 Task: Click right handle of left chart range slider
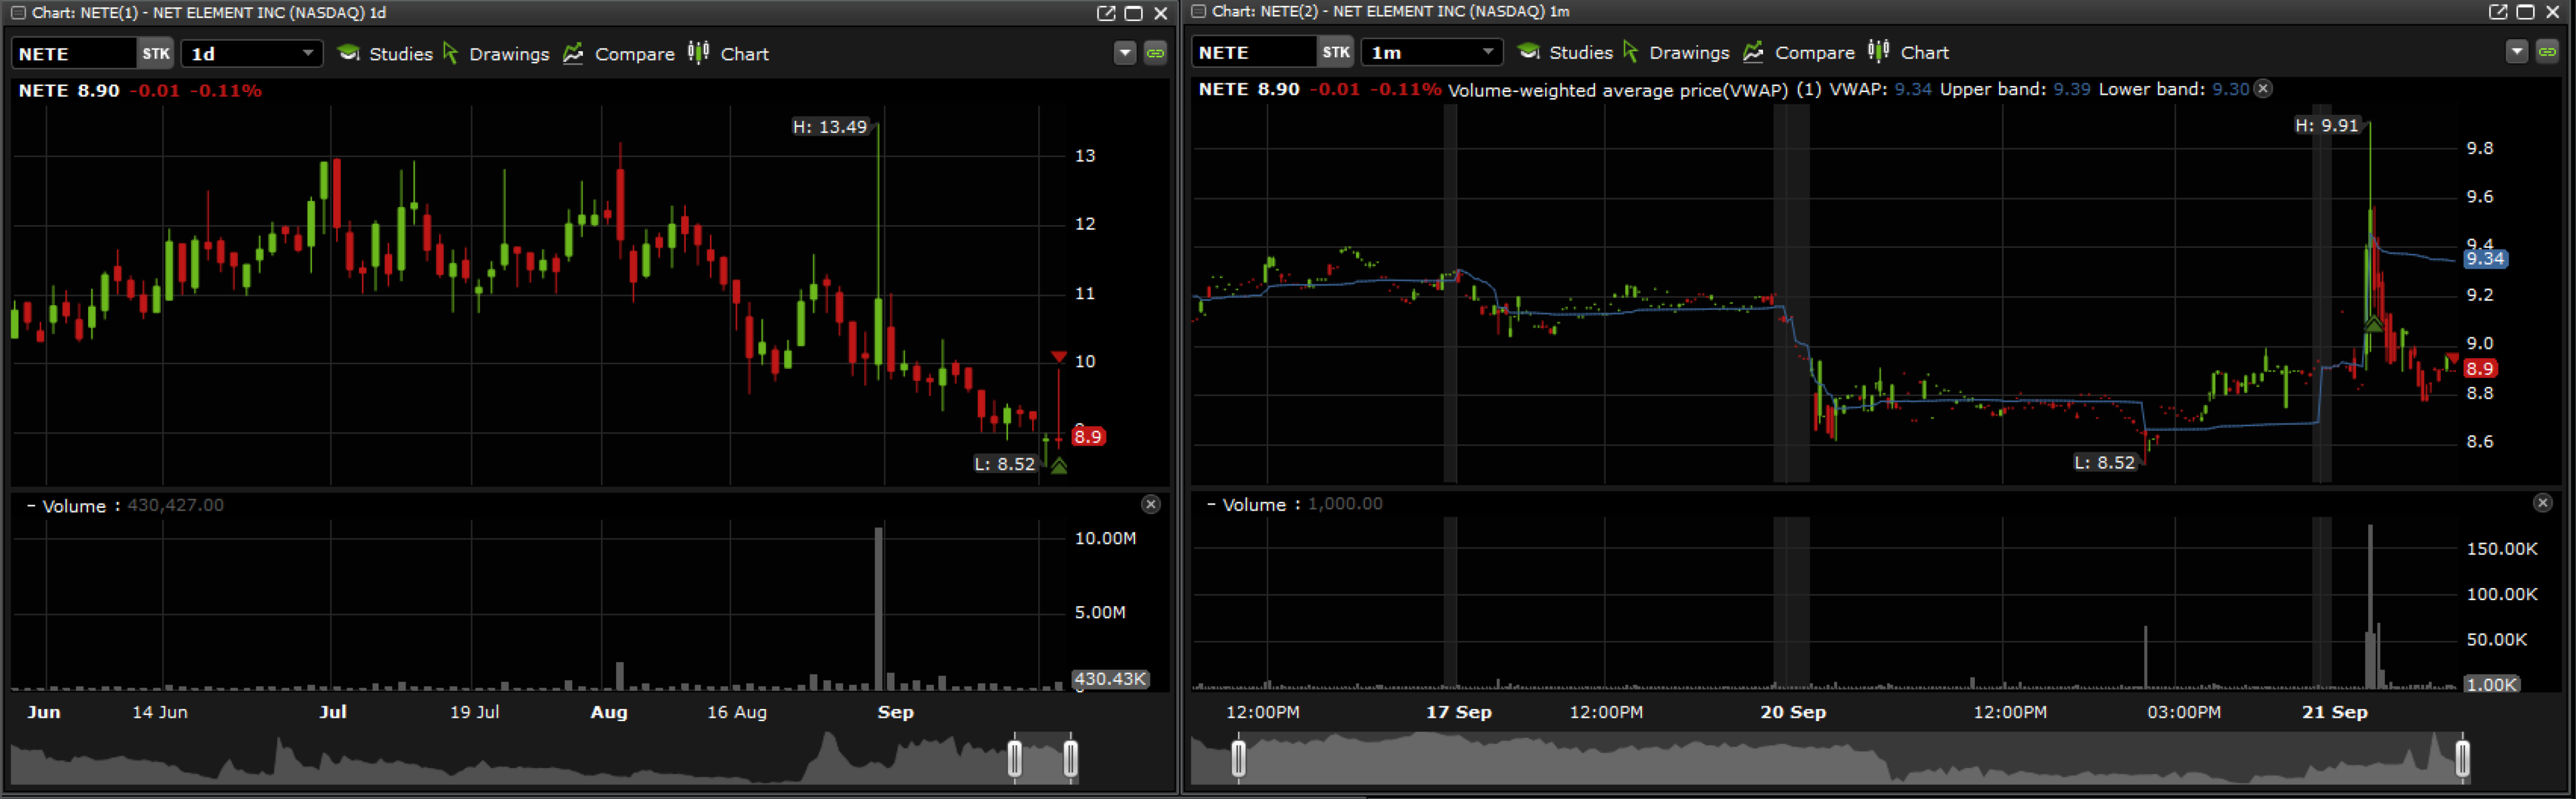coord(1070,758)
